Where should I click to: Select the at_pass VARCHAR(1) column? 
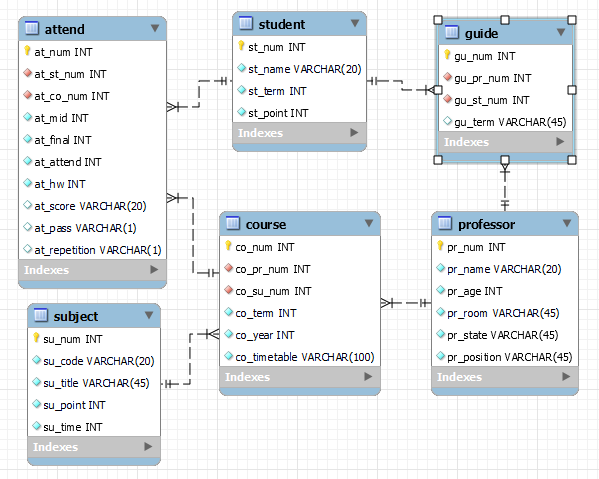pos(92,228)
